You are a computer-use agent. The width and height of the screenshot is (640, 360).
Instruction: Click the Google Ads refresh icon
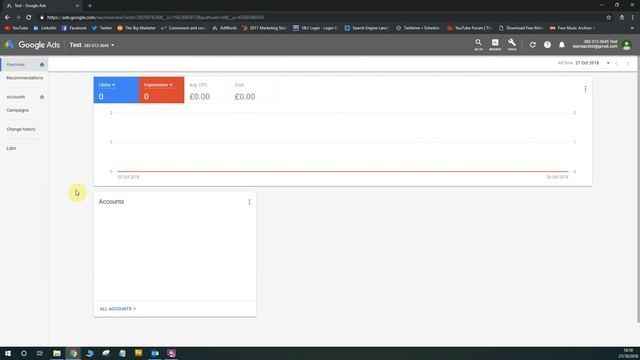click(x=532, y=45)
